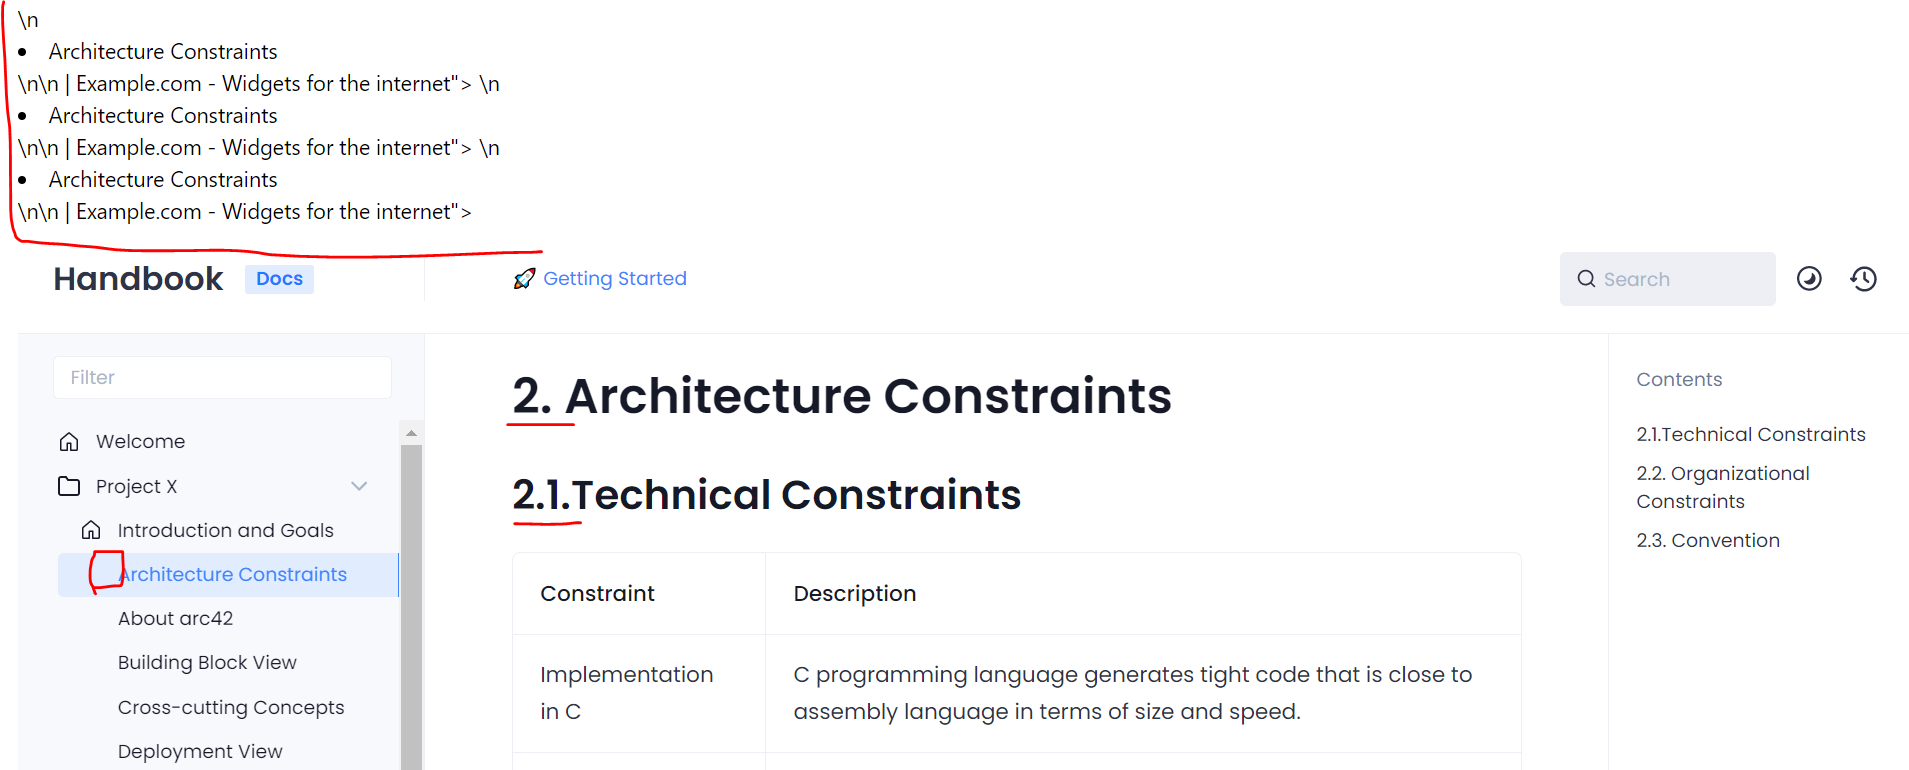The width and height of the screenshot is (1909, 770).
Task: Select the Welcome sidebar entry
Action: 139,441
